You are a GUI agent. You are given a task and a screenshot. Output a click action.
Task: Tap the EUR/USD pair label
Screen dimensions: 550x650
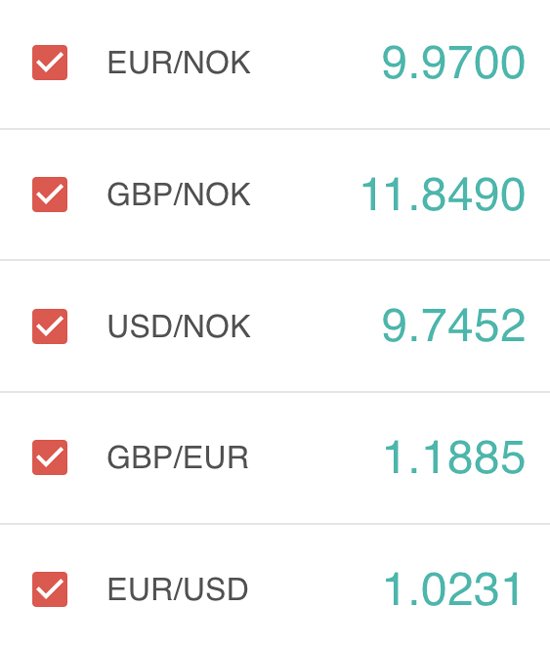[x=178, y=589]
